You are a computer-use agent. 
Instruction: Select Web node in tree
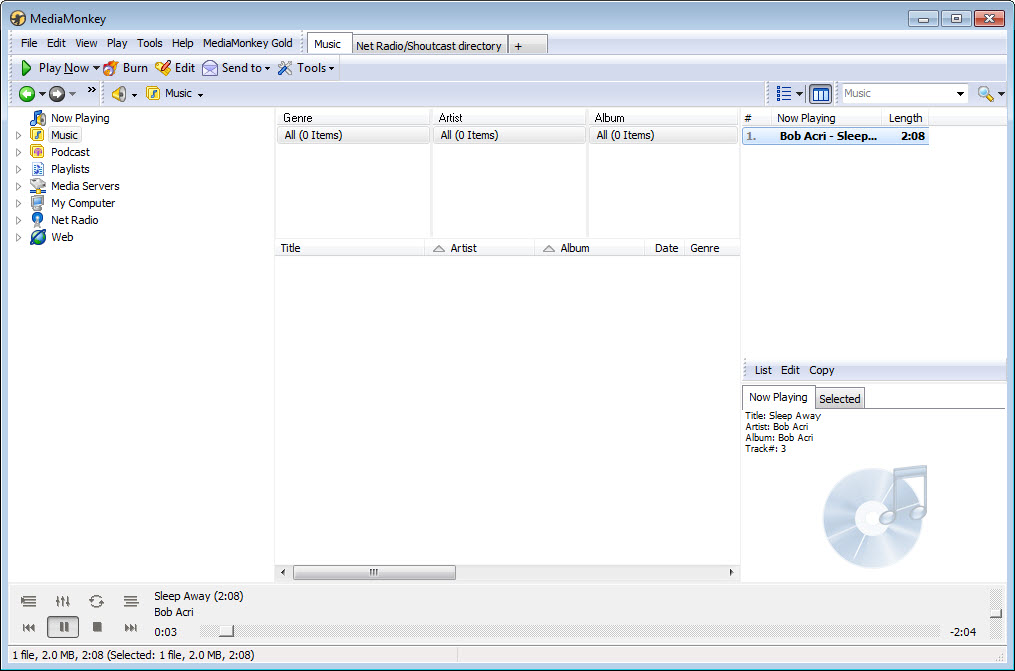[62, 237]
